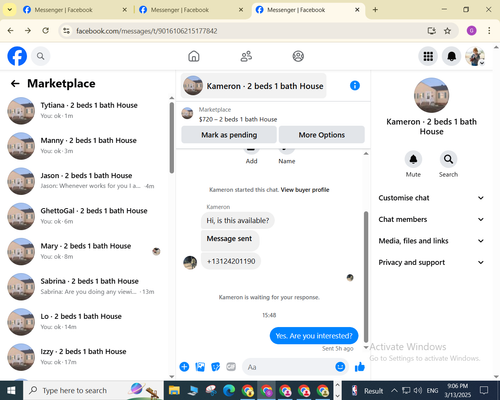The image size is (500, 400).
Task: Go back from the Marketplace chat list
Action: 15,83
